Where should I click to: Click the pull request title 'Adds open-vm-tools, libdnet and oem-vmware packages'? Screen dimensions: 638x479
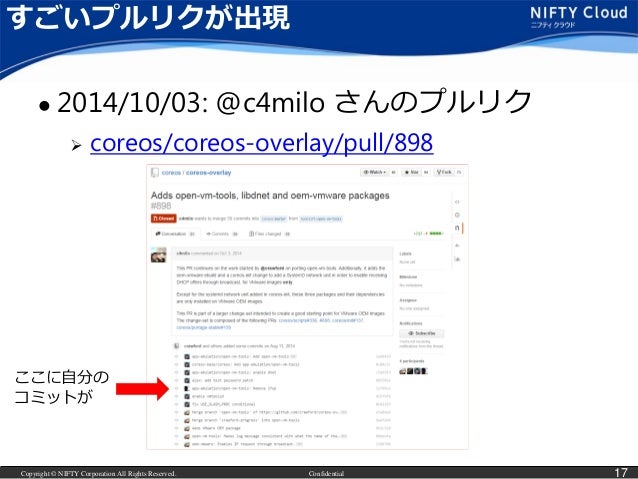click(x=270, y=196)
